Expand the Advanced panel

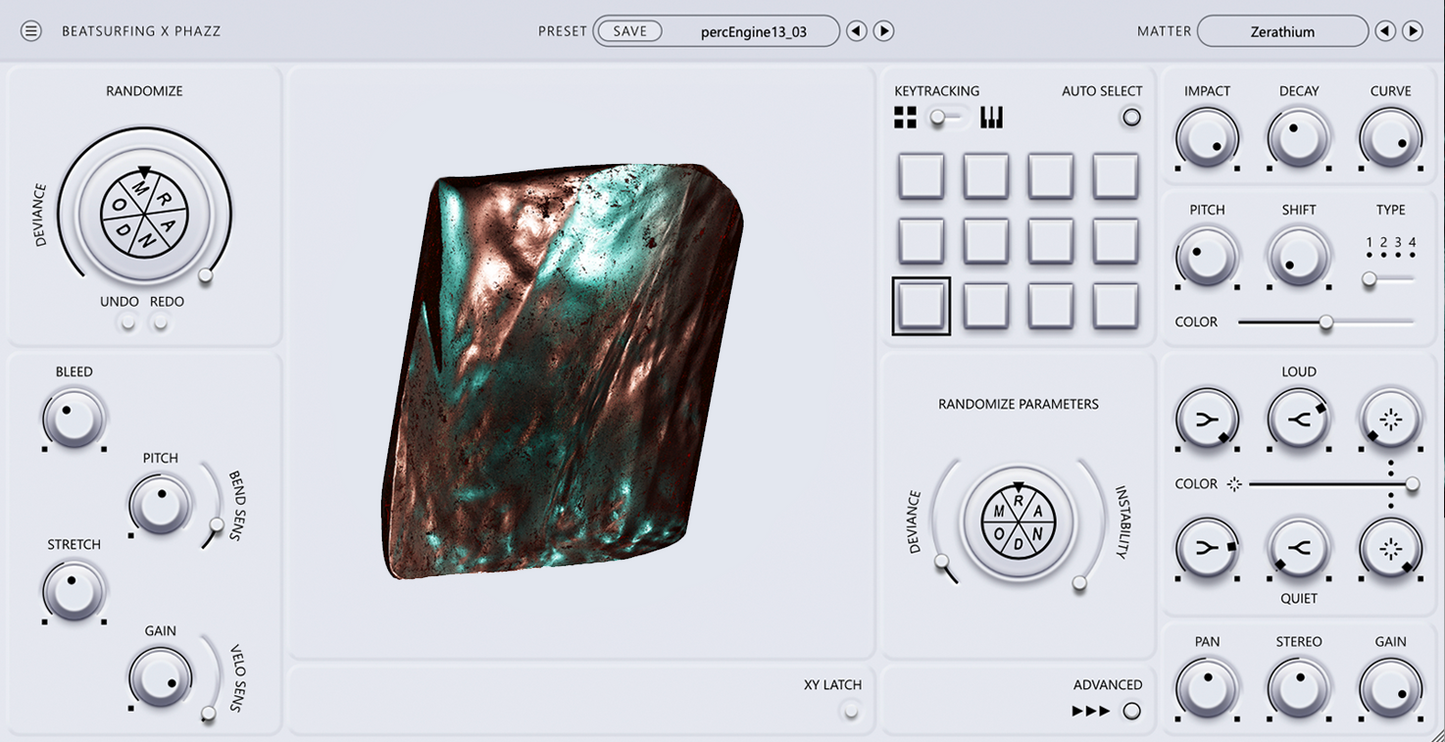coord(1131,711)
